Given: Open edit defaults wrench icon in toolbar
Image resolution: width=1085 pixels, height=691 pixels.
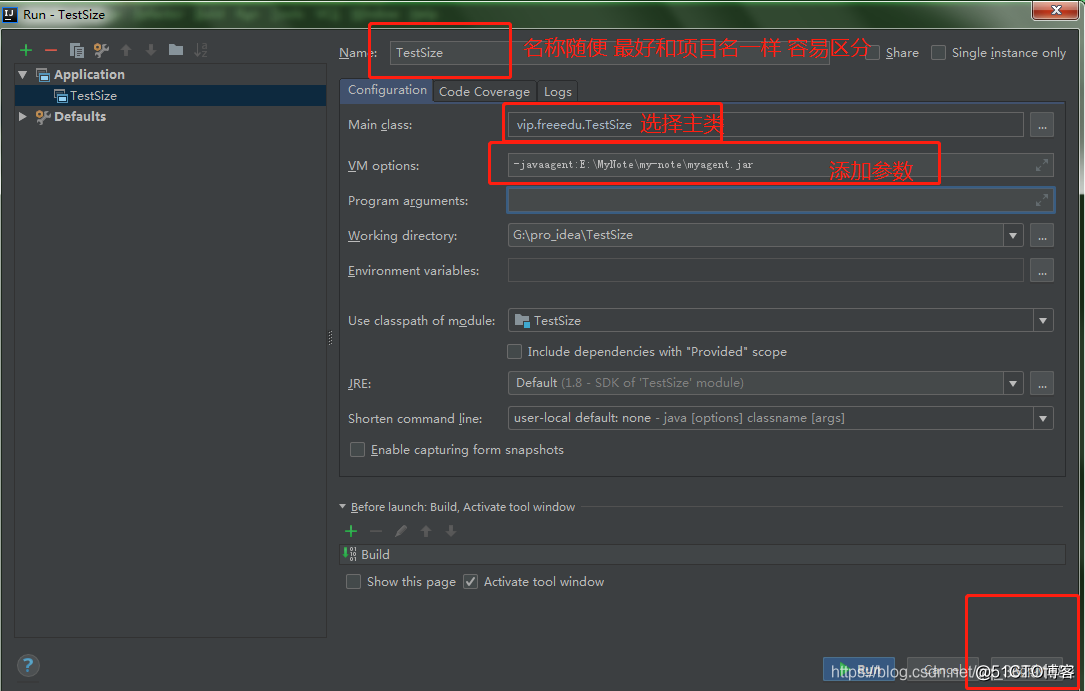Looking at the screenshot, I should pyautogui.click(x=101, y=50).
